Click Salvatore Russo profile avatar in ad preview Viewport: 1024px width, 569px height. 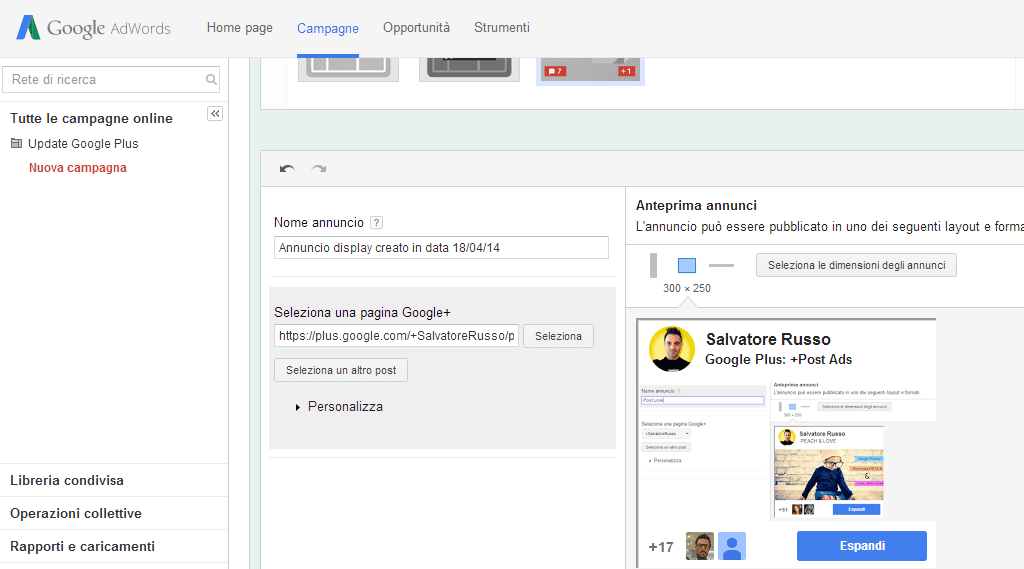click(x=672, y=348)
